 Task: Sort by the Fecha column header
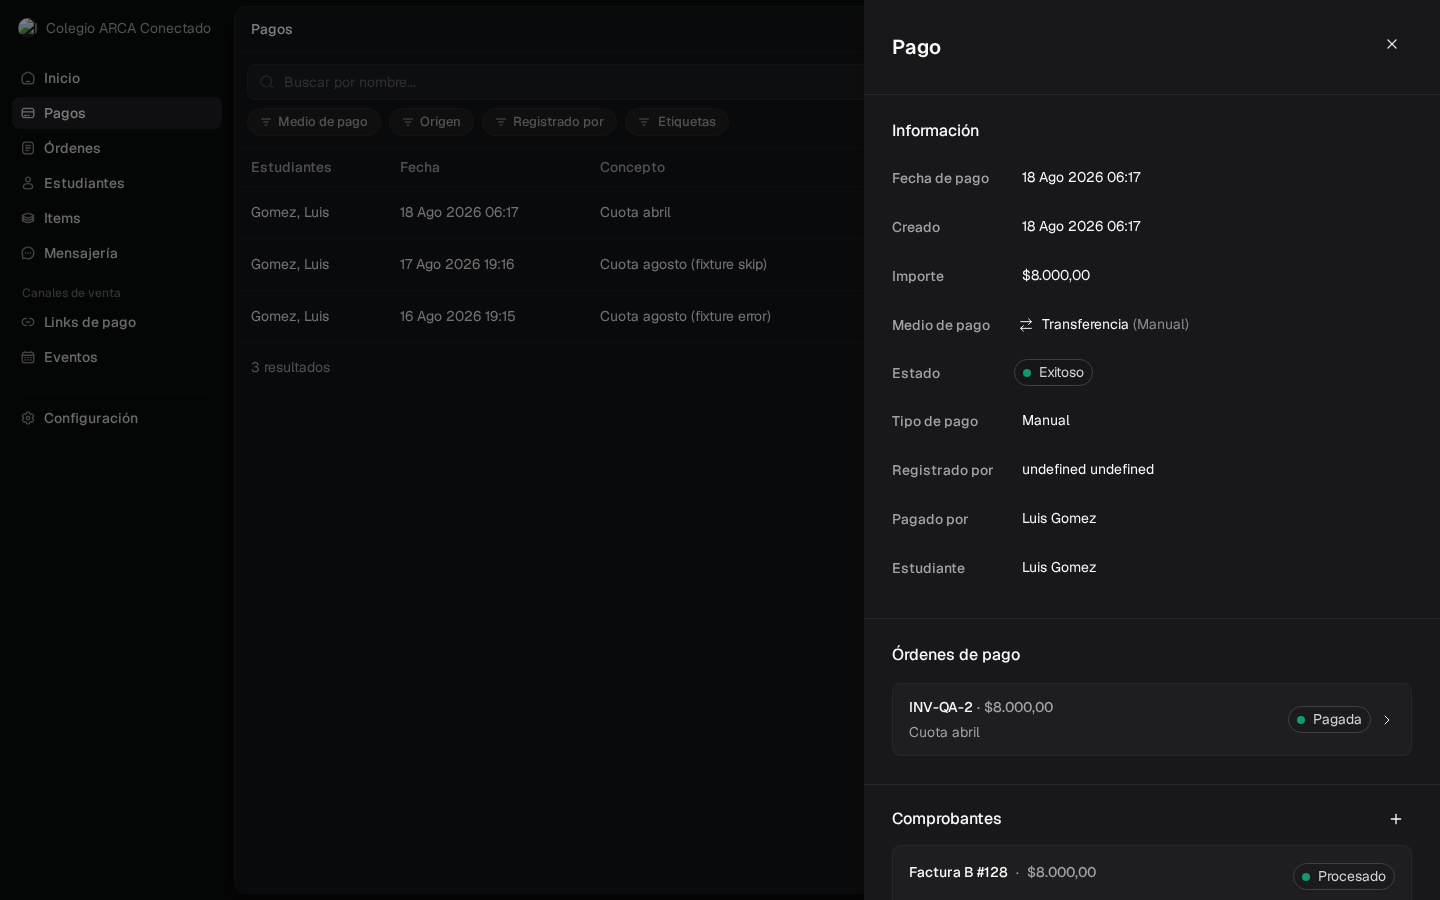point(420,167)
